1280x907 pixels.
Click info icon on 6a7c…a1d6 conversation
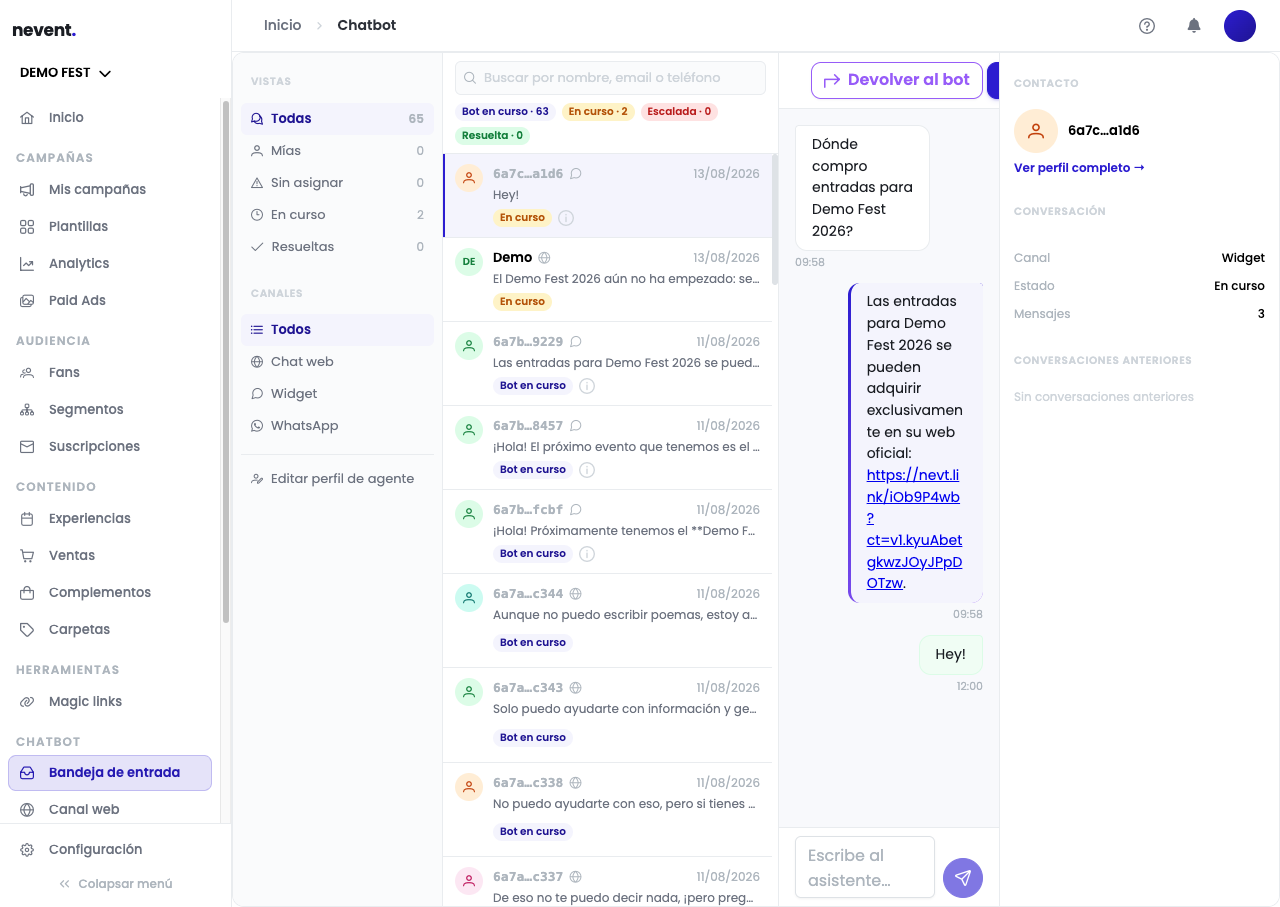pos(566,218)
